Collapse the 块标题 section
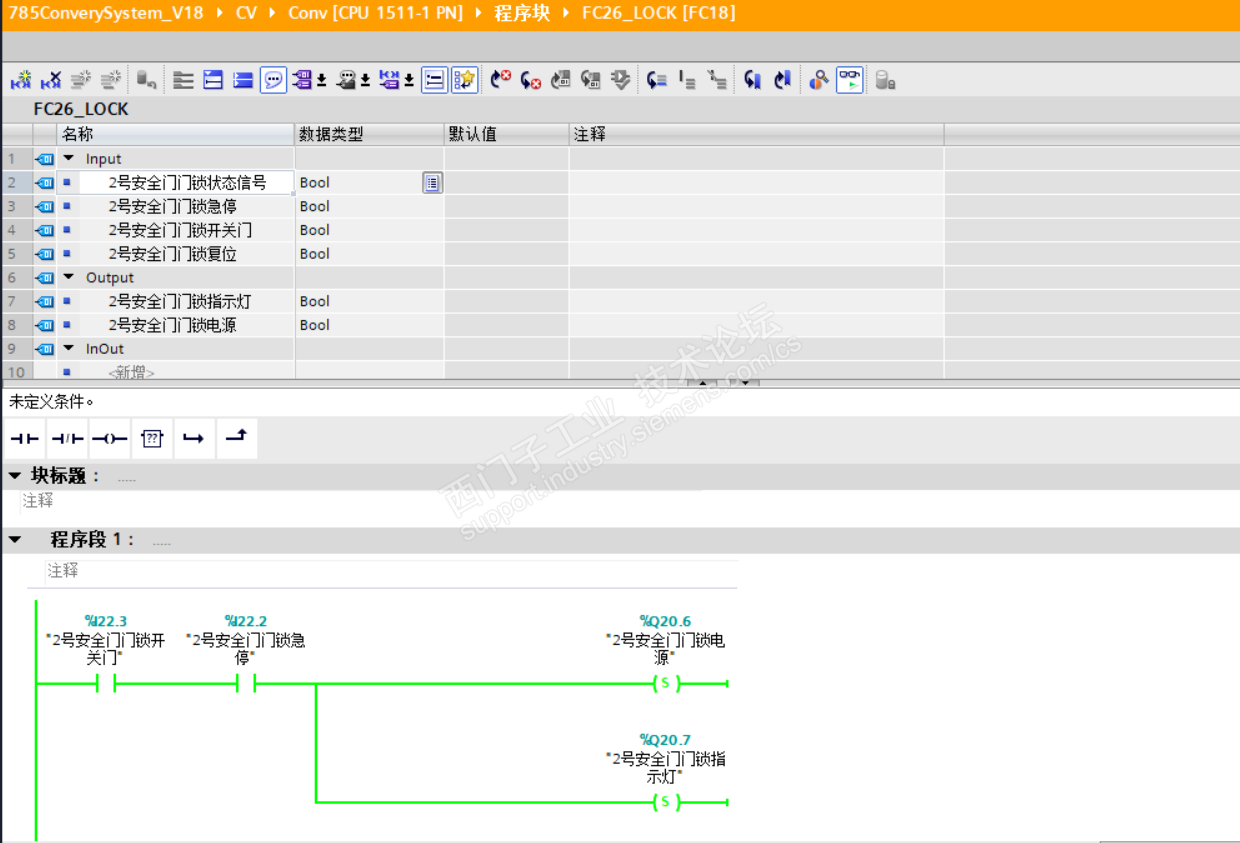Screen dimensions: 1240x843 pos(14,475)
